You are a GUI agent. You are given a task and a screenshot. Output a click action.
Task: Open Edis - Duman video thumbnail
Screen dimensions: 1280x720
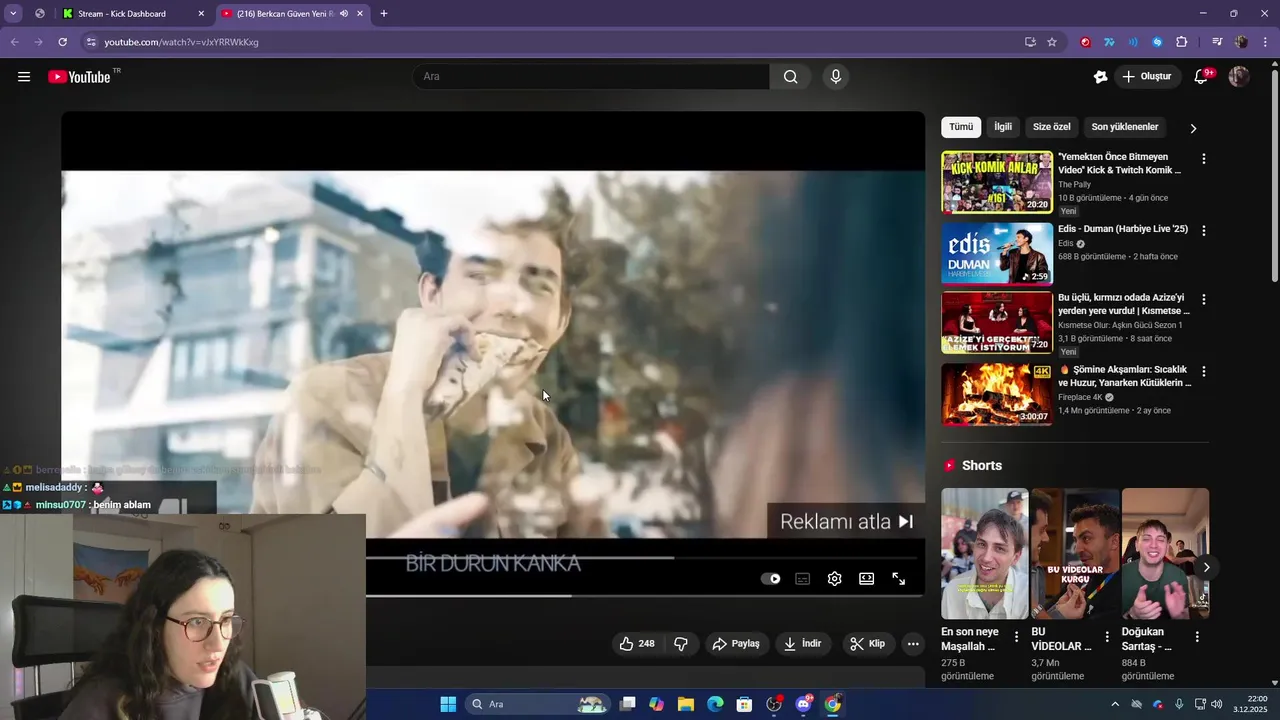pos(997,254)
